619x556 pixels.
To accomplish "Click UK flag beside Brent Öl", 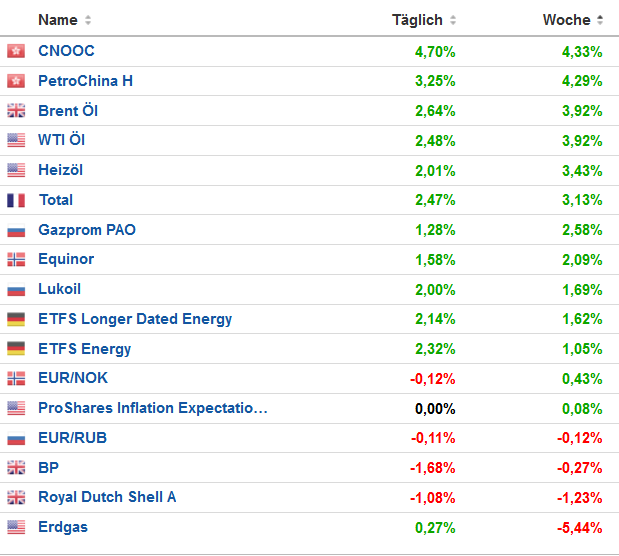I will point(16,111).
